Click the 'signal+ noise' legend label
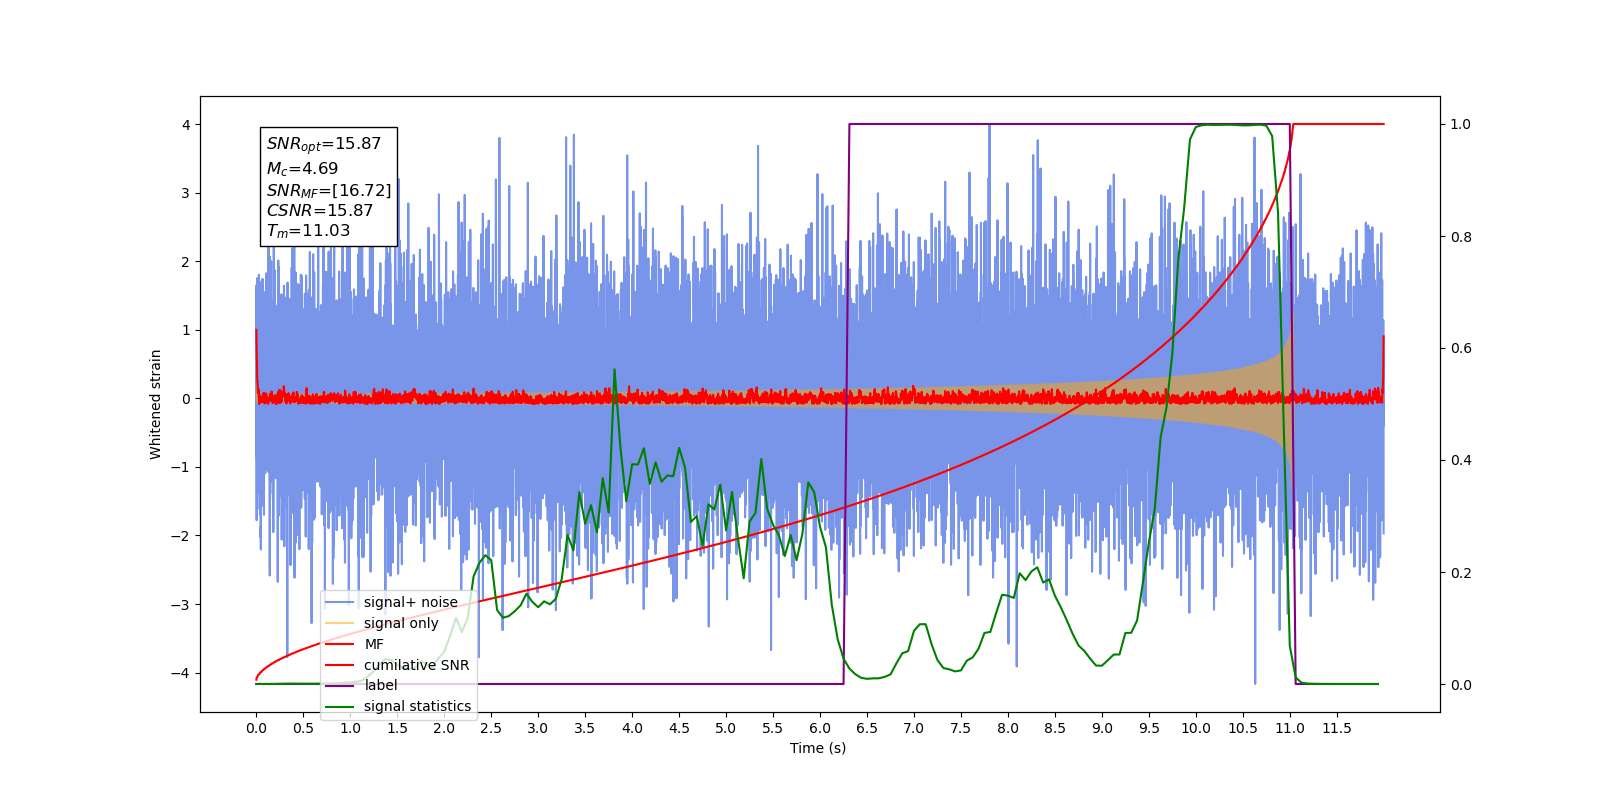The height and width of the screenshot is (800, 1600). [411, 602]
